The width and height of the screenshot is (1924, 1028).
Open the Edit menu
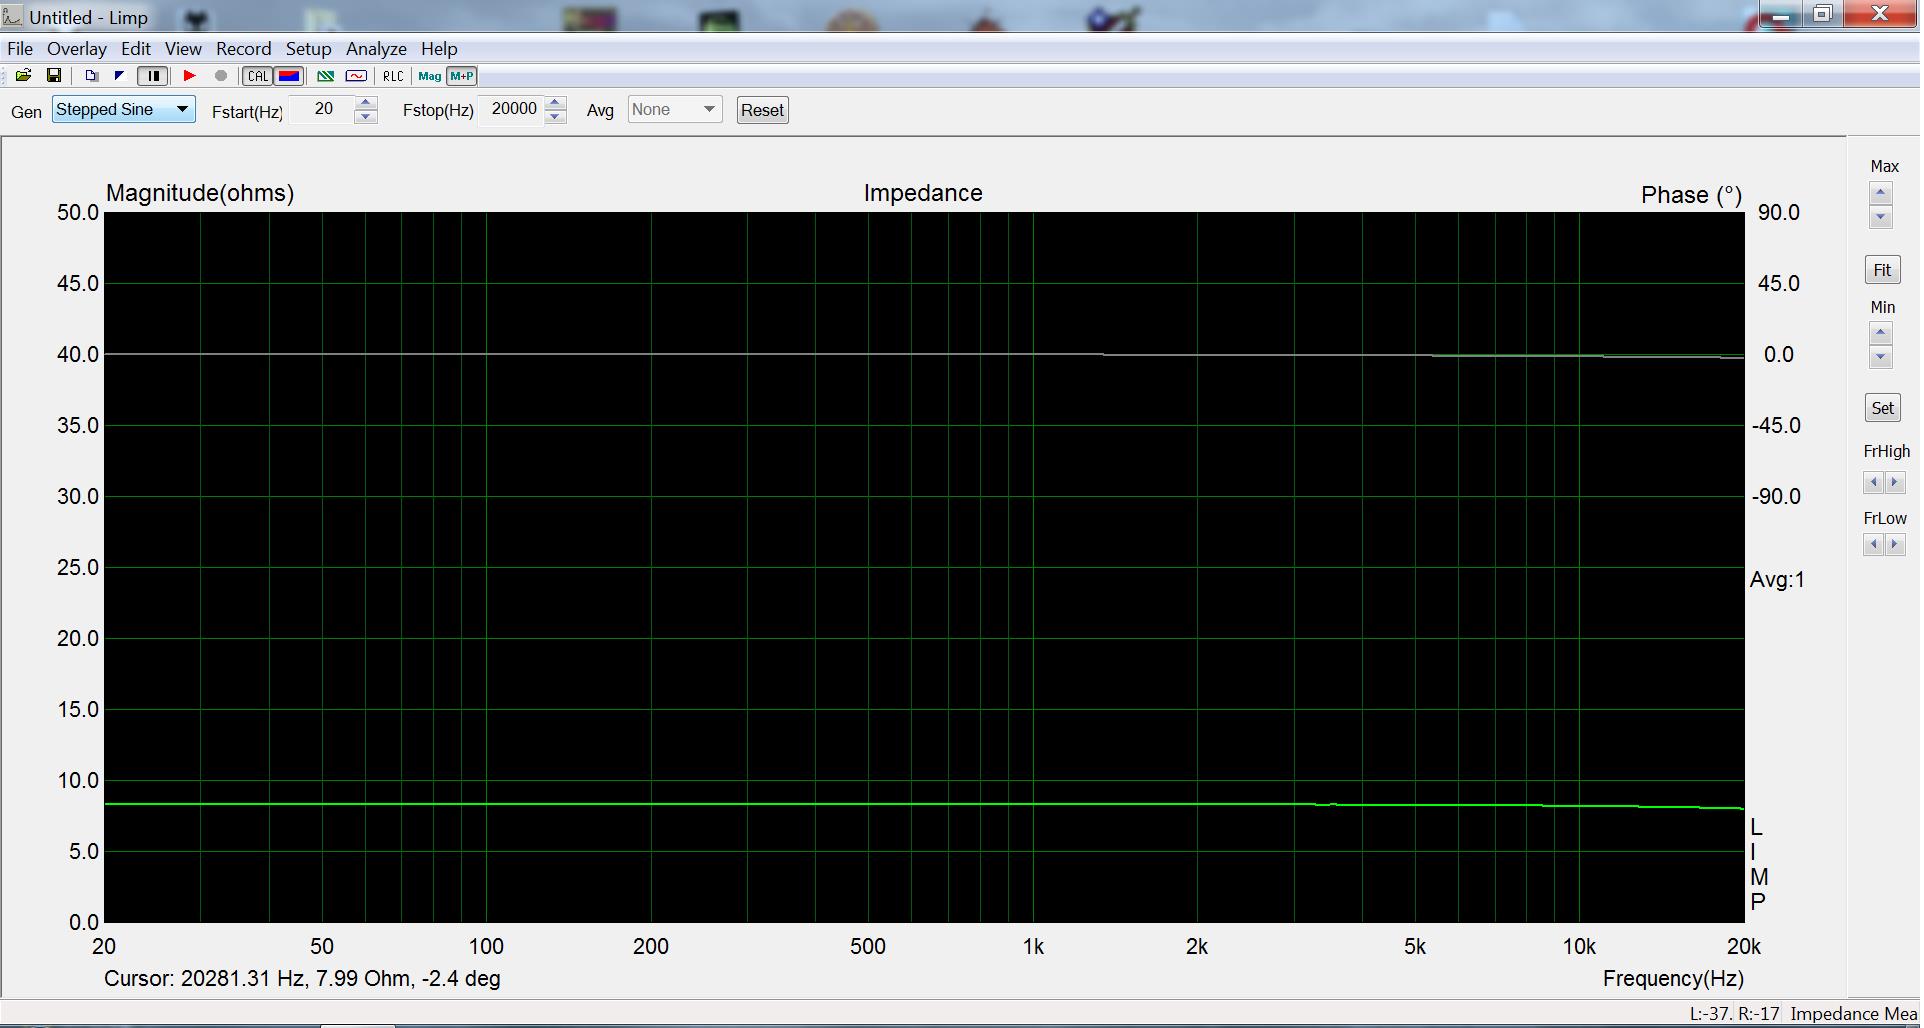(136, 48)
